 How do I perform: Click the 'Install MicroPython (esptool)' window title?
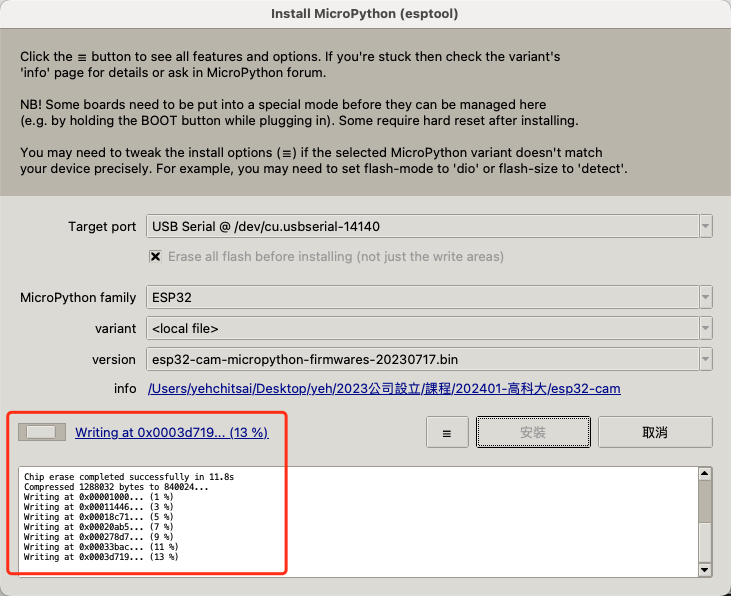pyautogui.click(x=365, y=14)
